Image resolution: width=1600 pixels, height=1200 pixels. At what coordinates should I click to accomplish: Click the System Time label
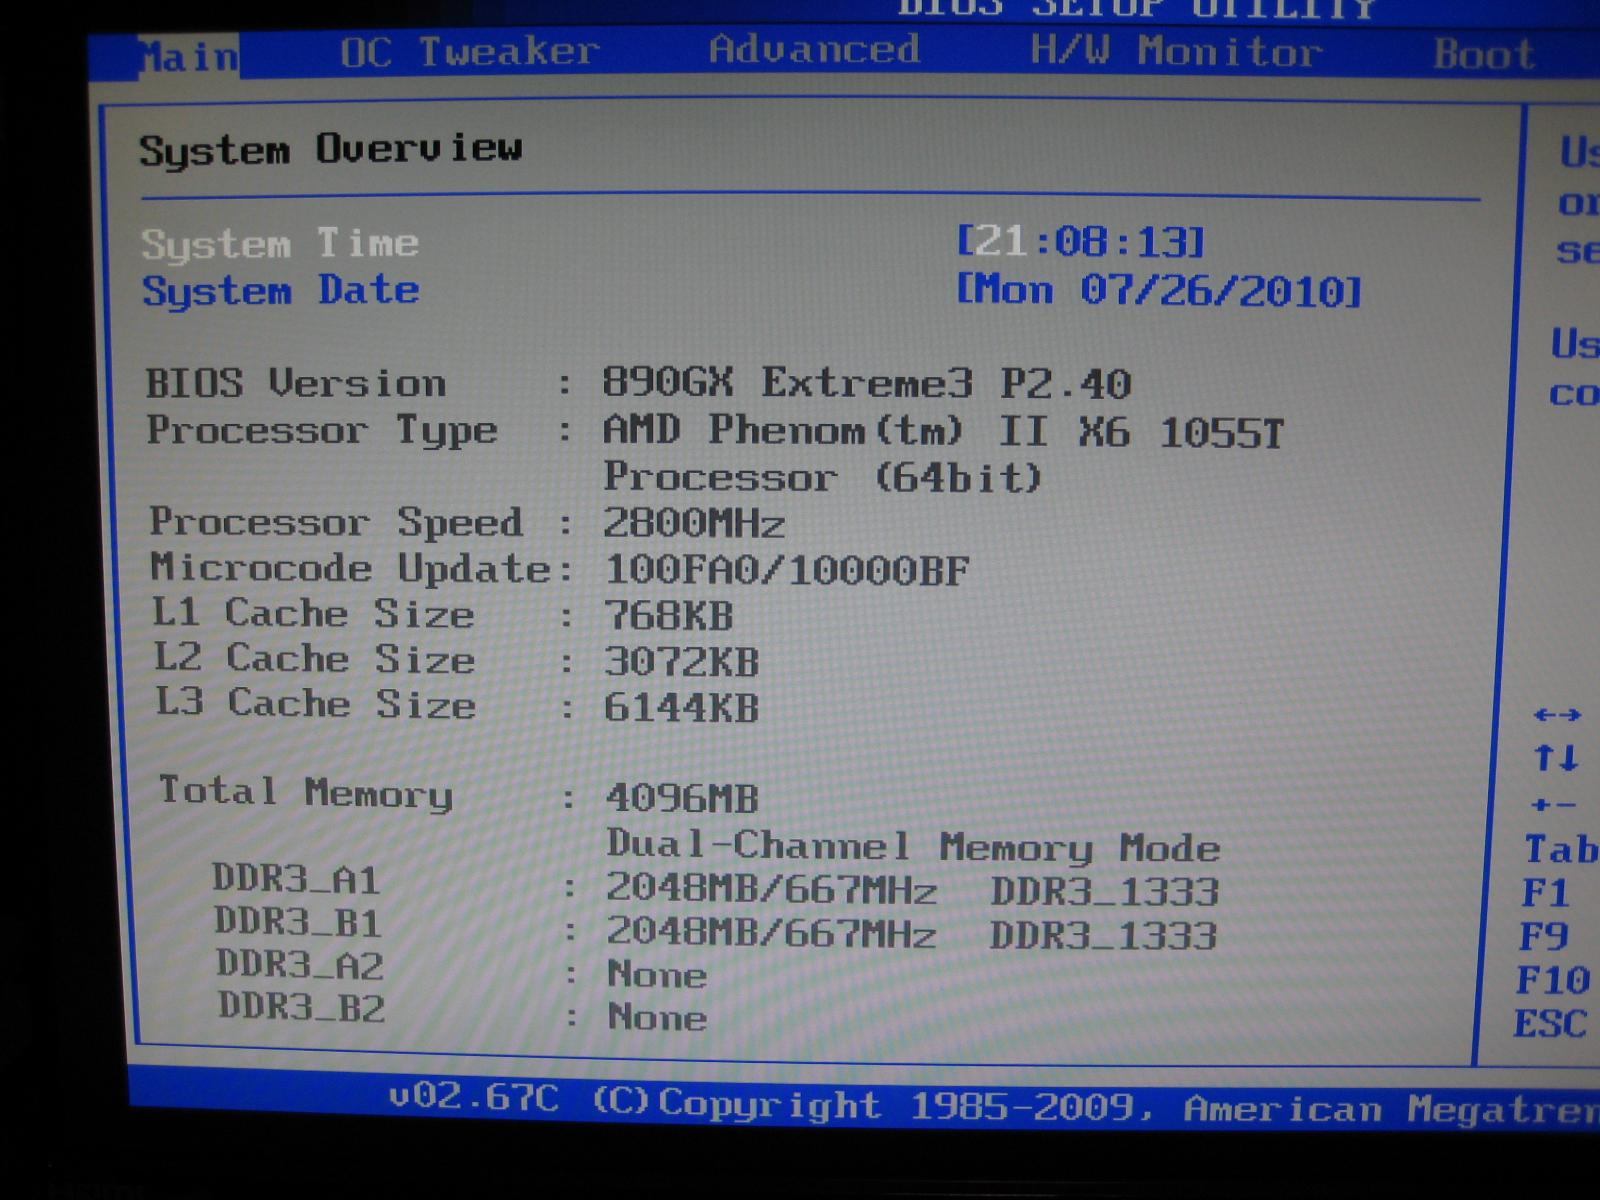[280, 243]
